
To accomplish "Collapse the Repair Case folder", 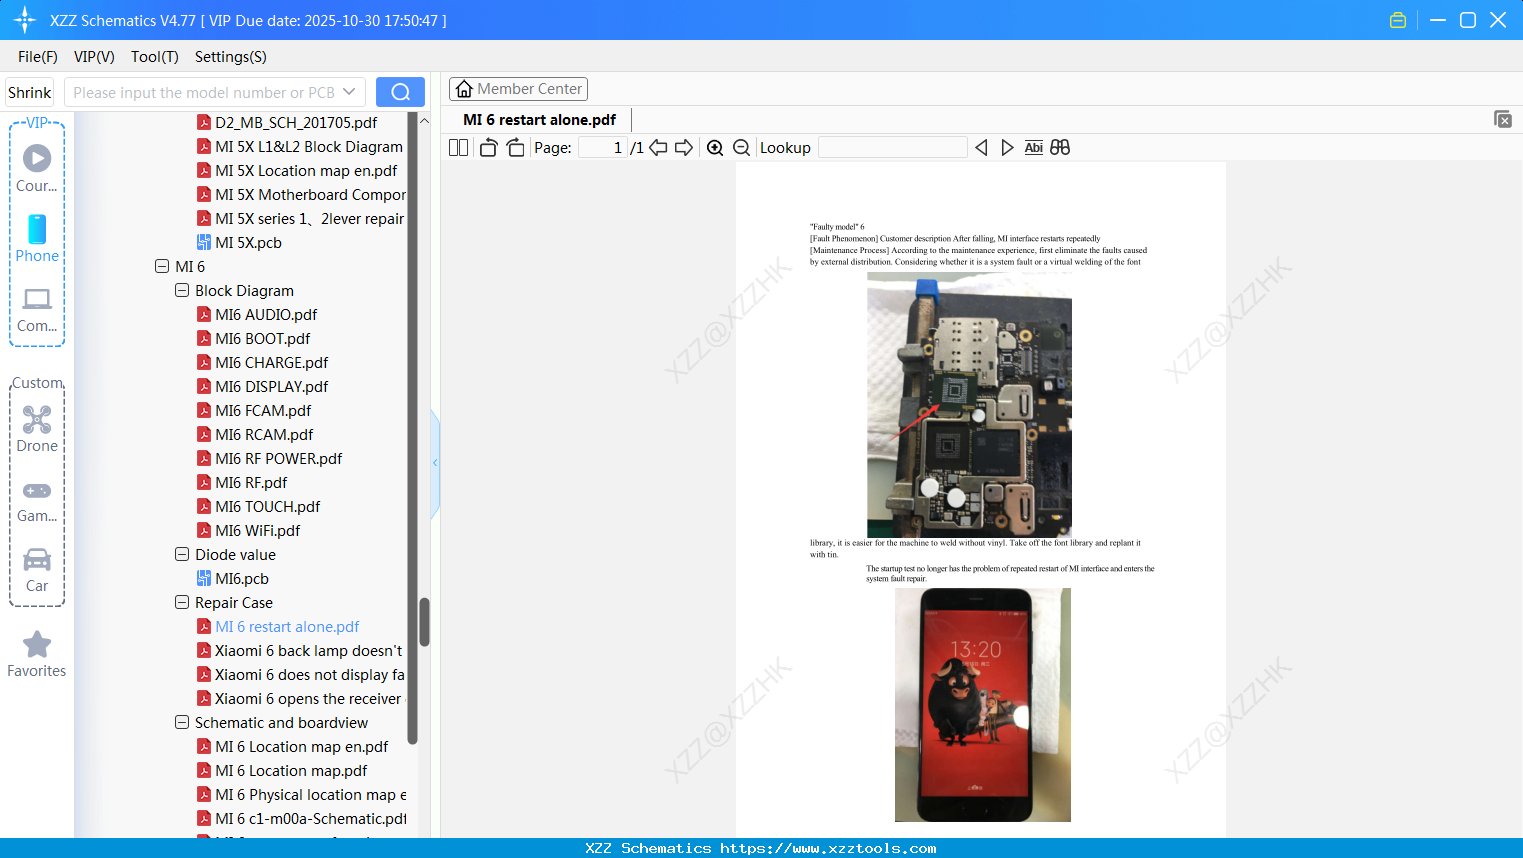I will pyautogui.click(x=182, y=602).
